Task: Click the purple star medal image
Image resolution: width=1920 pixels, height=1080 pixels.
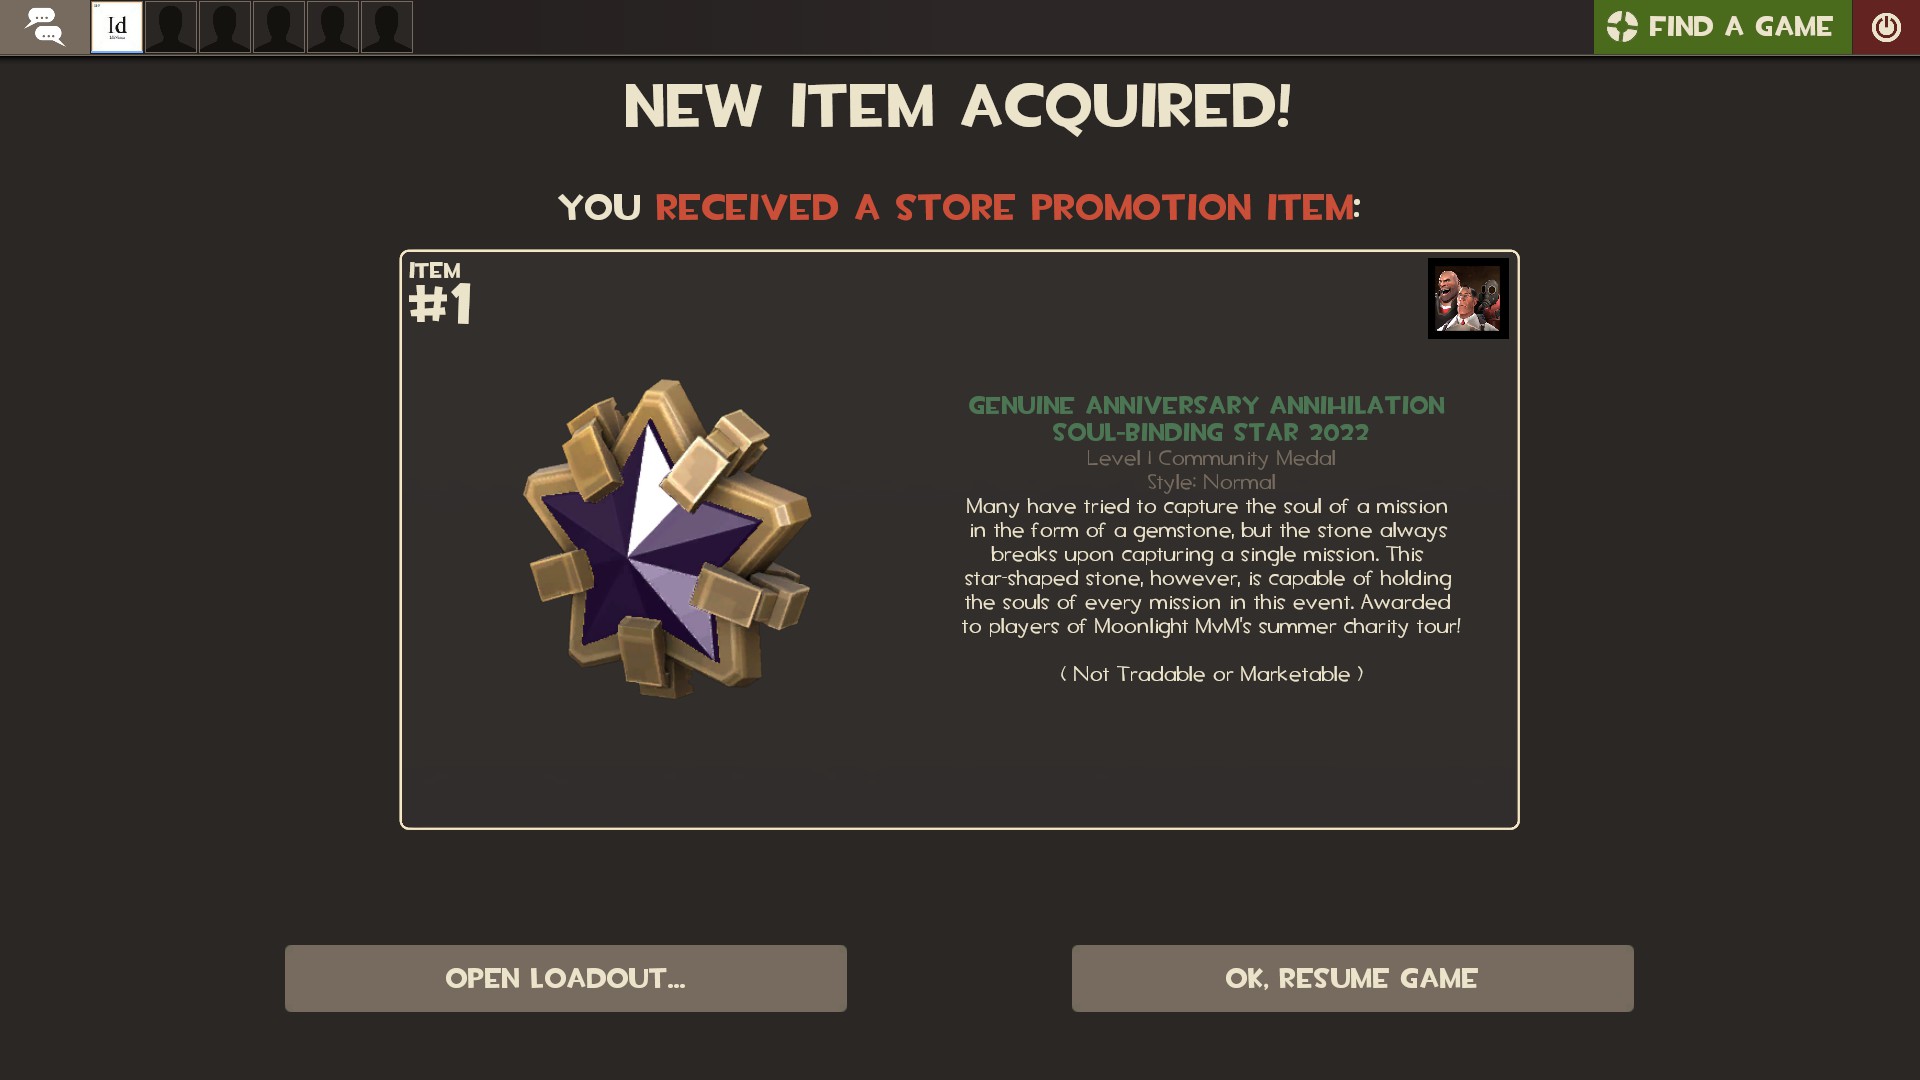Action: (x=667, y=538)
